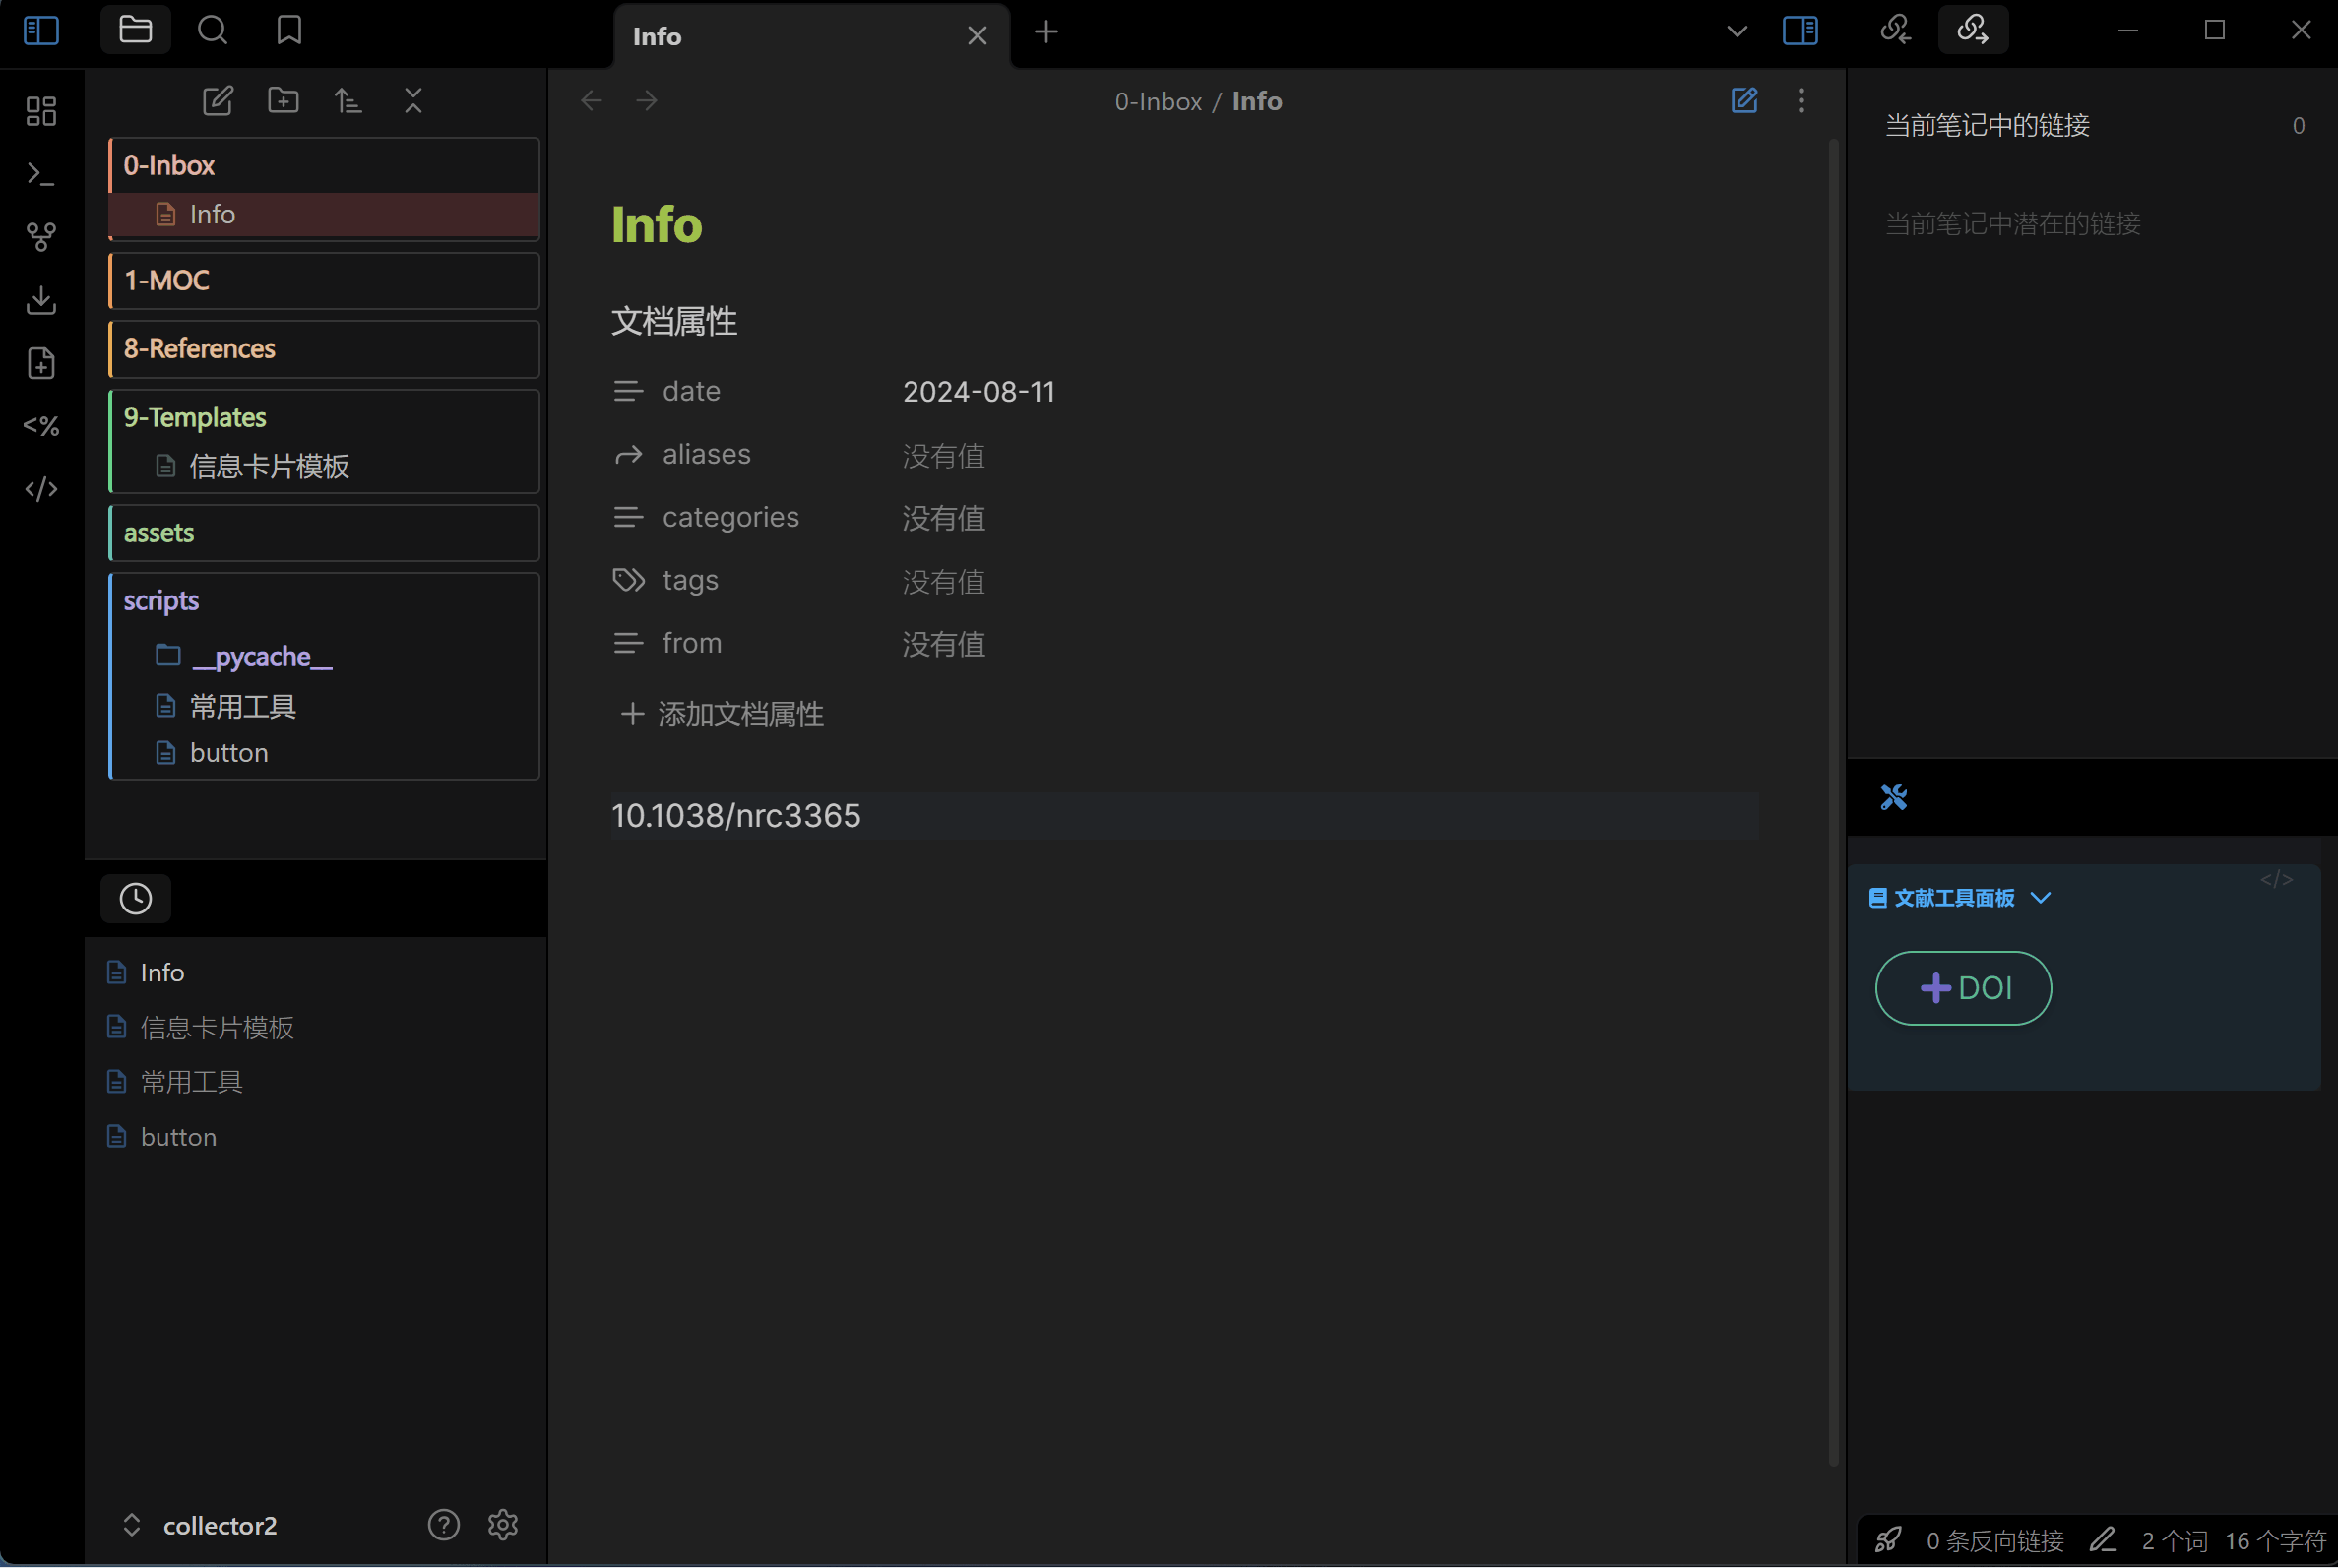The image size is (2338, 1568).
Task: Collapse the 文献工具面板 callout
Action: 2041,898
